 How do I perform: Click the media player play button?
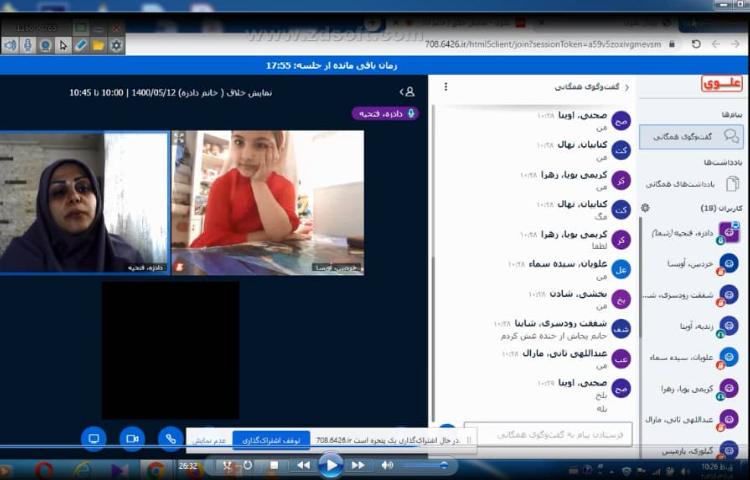[330, 465]
